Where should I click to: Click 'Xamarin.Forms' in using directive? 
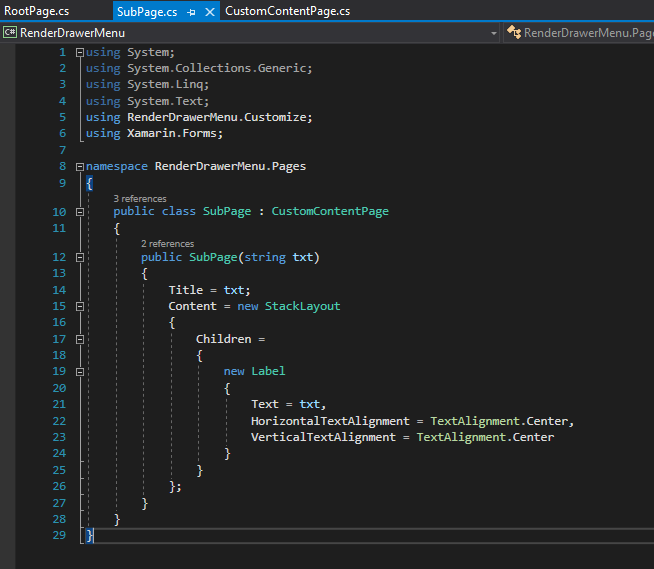coord(172,133)
